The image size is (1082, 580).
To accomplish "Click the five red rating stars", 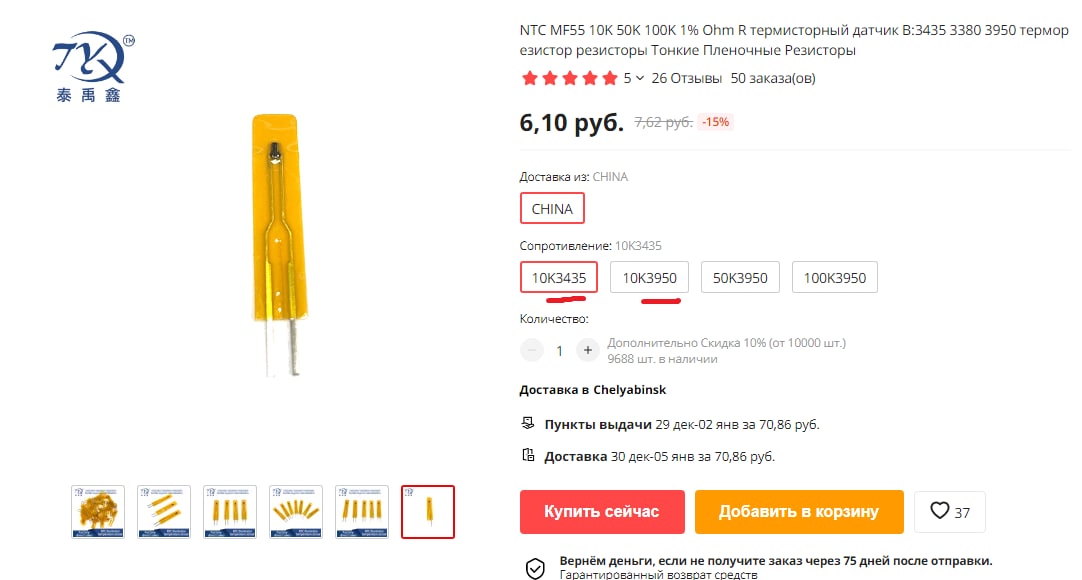I will coord(569,78).
